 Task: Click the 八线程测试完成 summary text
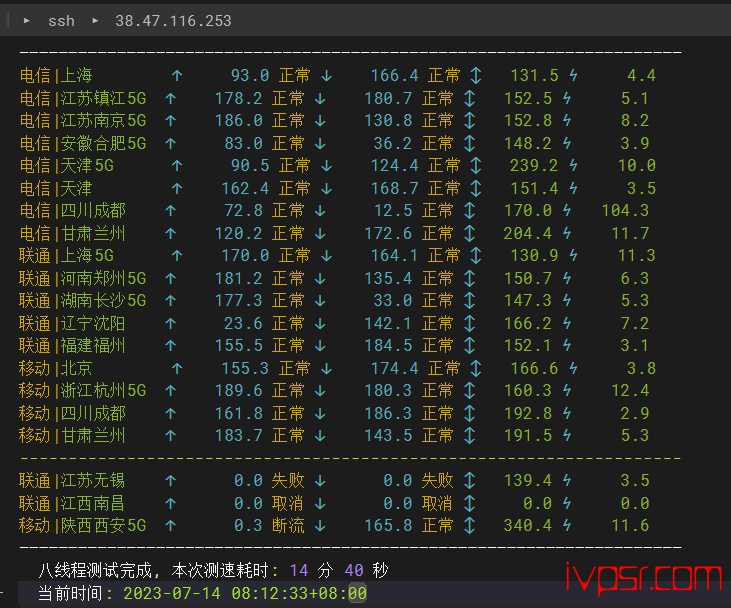tap(96, 570)
